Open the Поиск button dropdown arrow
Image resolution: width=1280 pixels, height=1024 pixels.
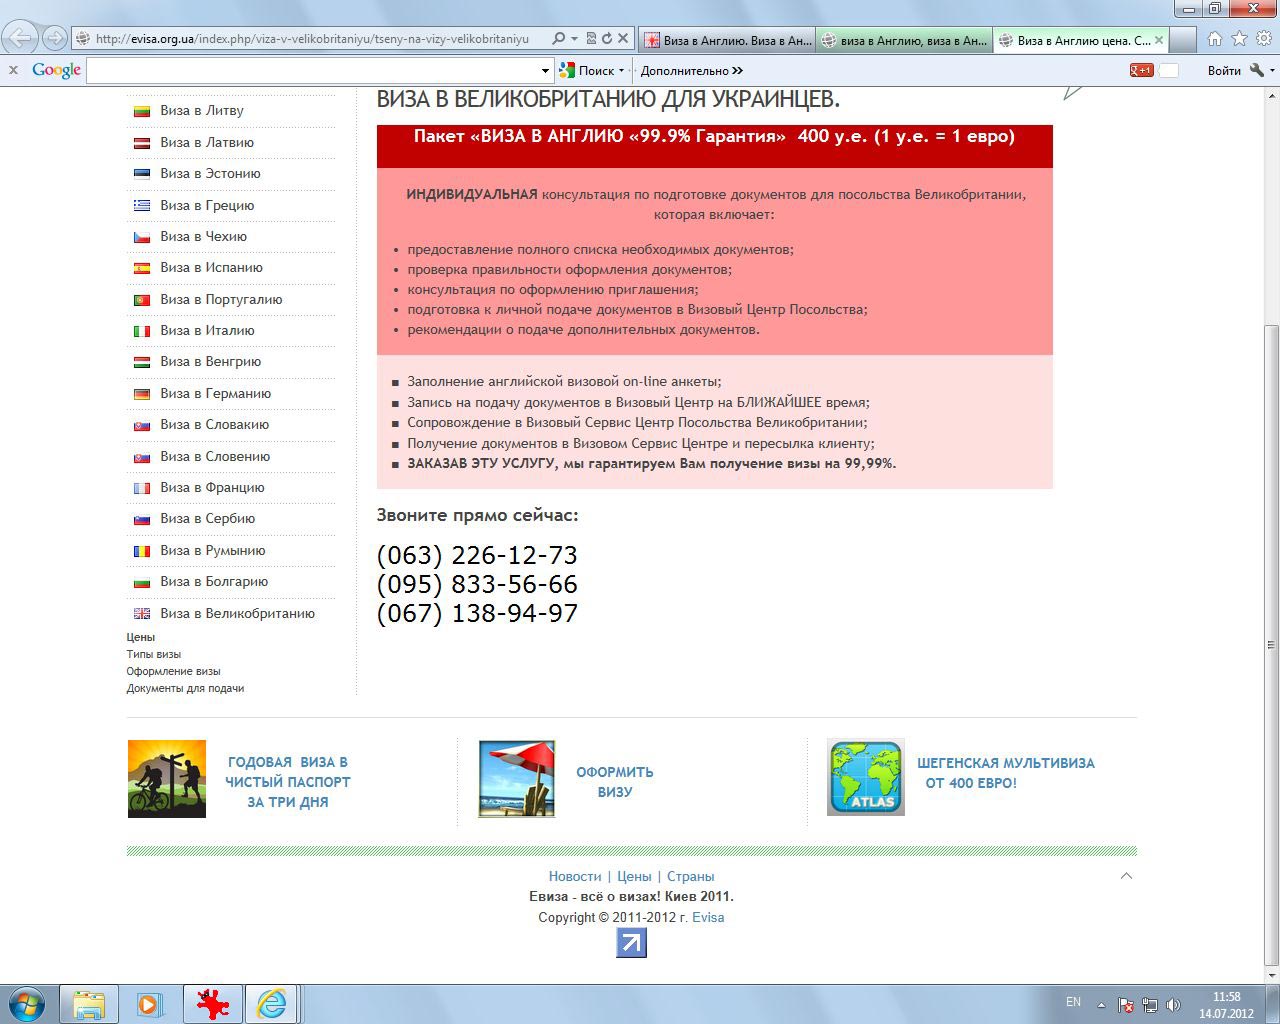click(x=621, y=71)
